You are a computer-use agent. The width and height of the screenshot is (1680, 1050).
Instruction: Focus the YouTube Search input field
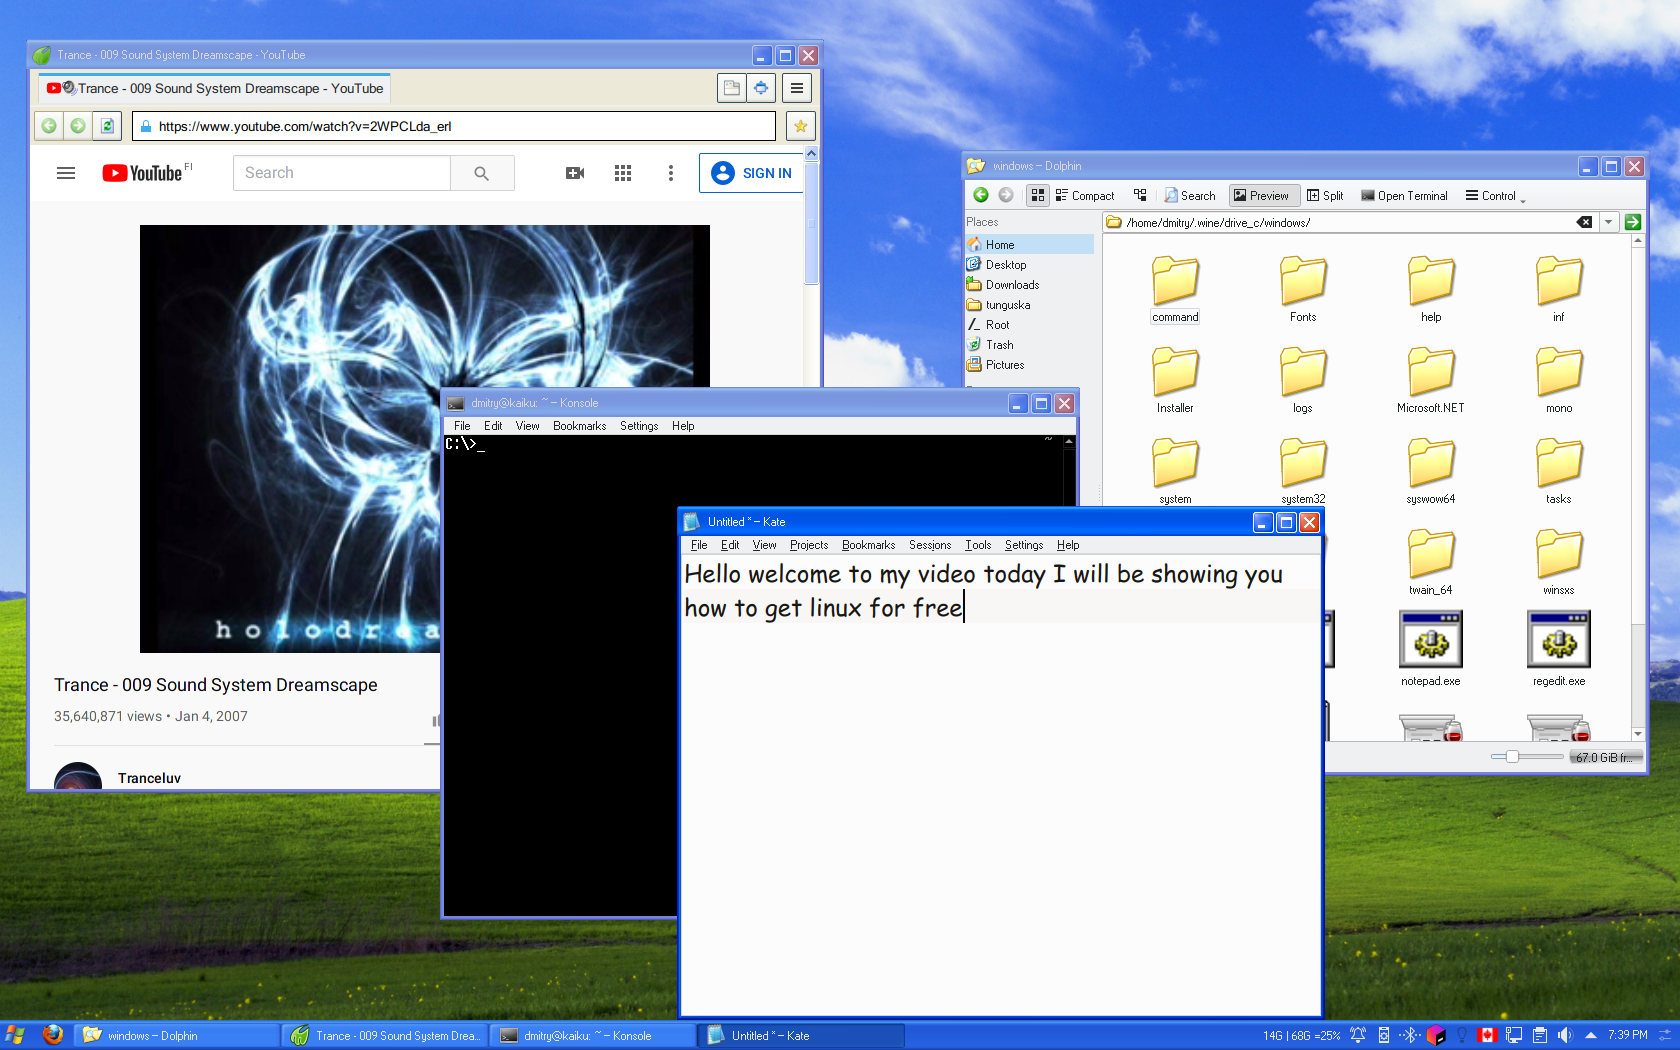342,173
